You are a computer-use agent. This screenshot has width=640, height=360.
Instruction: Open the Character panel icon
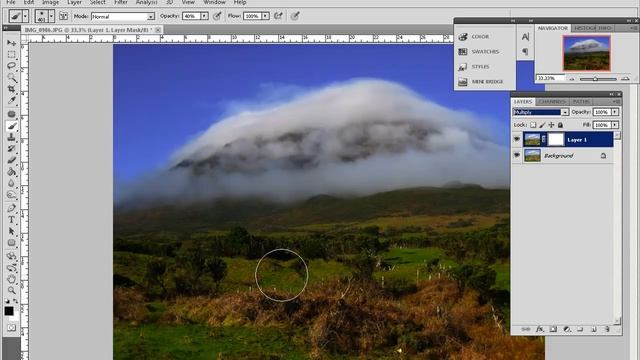525,37
